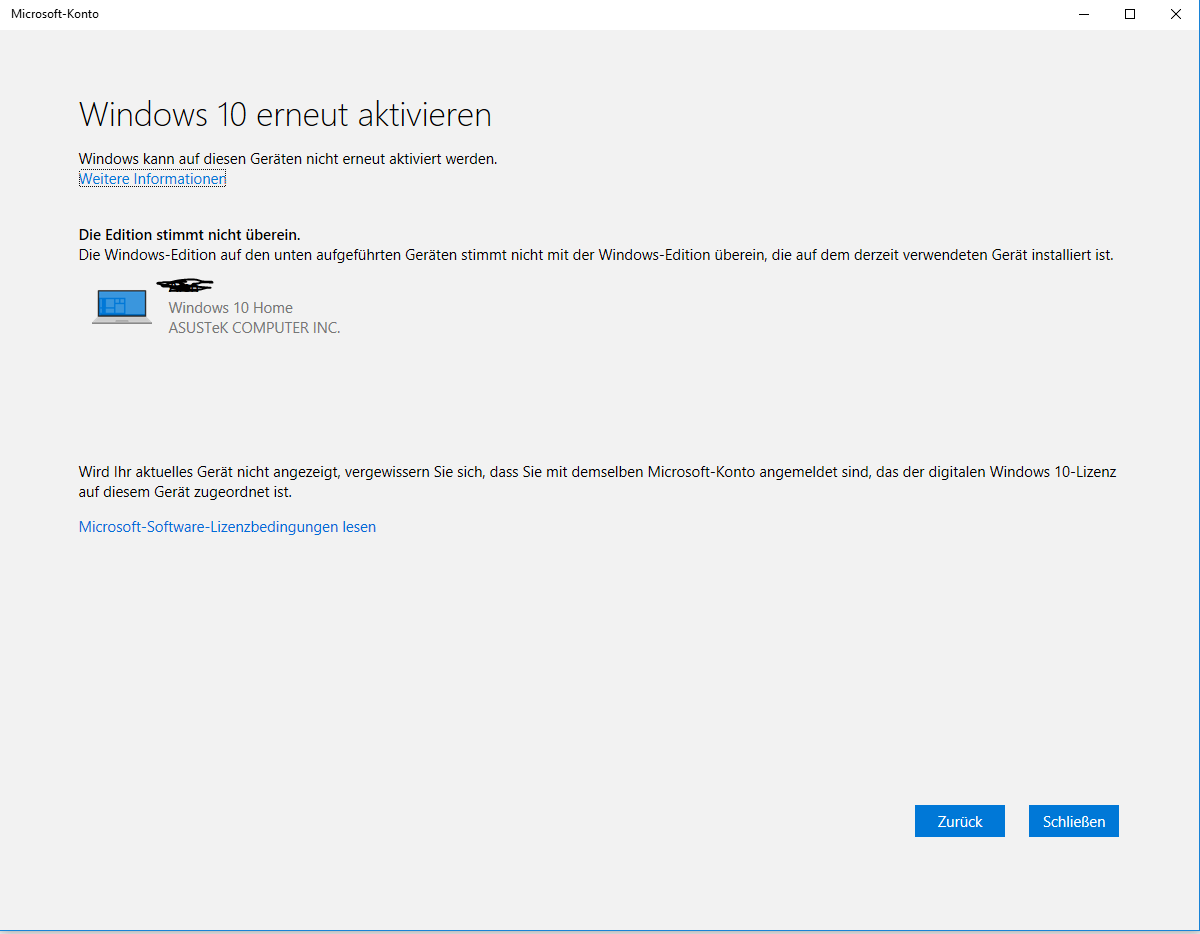
Task: Select the laptop device icon
Action: point(122,307)
